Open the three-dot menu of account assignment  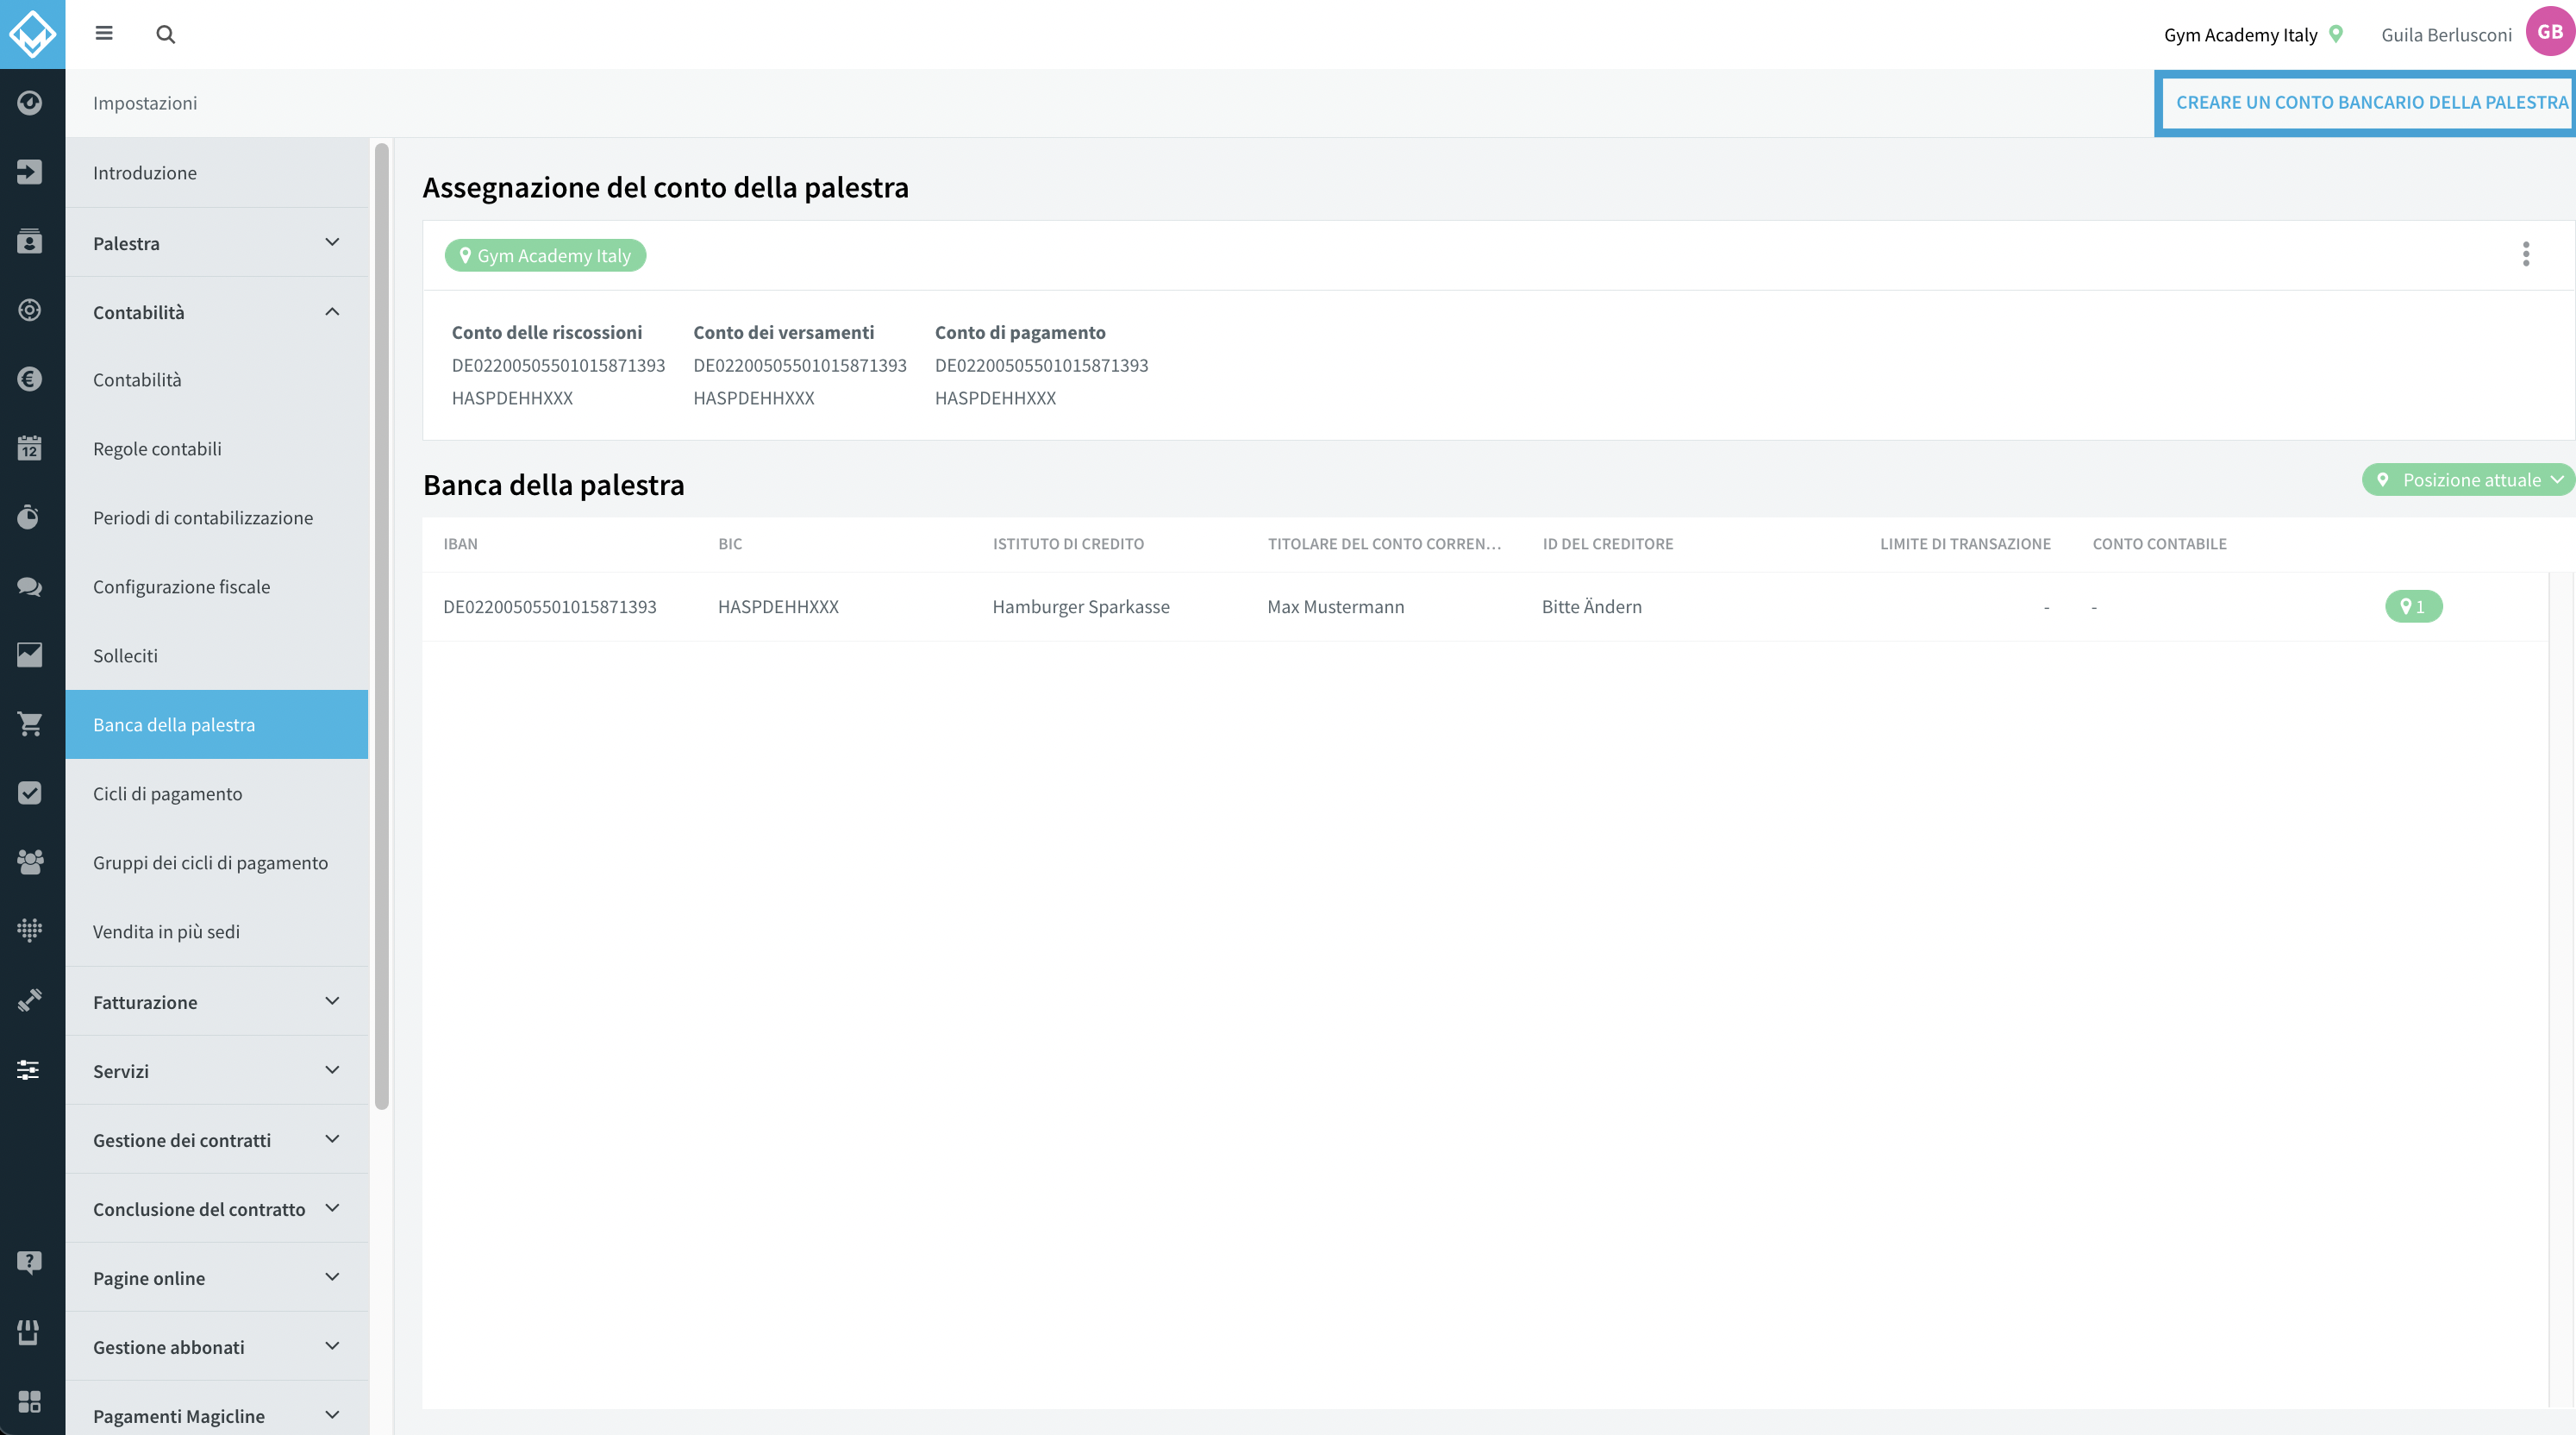click(2526, 254)
